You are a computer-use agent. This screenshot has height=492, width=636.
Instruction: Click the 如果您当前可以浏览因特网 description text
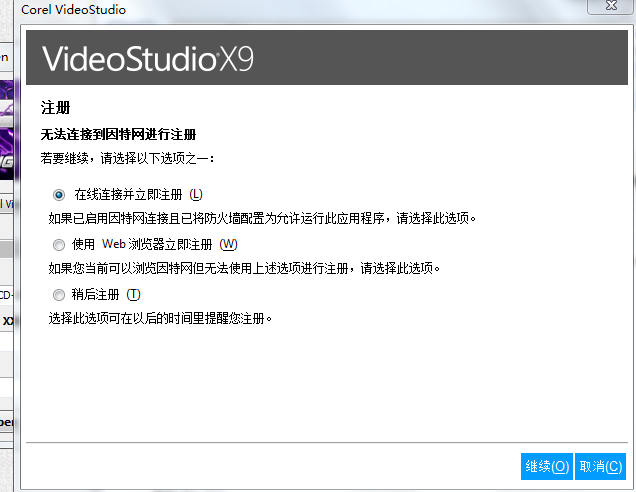[x=245, y=269]
